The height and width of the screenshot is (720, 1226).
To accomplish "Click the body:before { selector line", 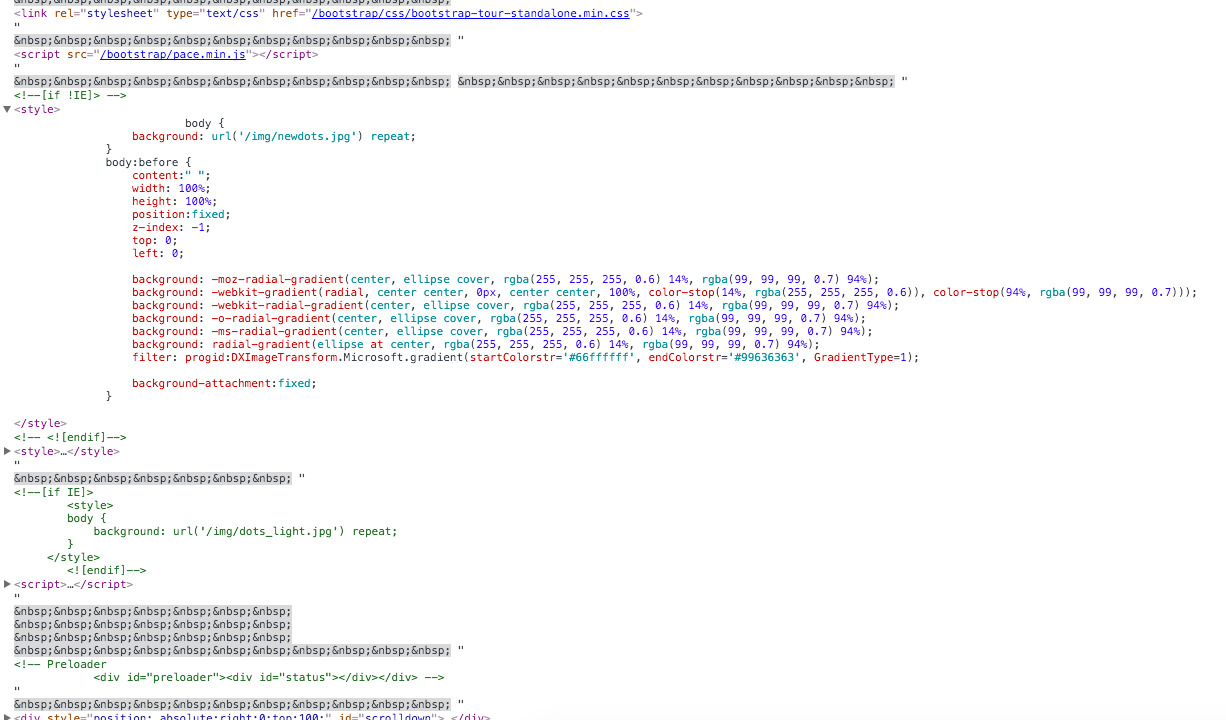I will pos(148,162).
